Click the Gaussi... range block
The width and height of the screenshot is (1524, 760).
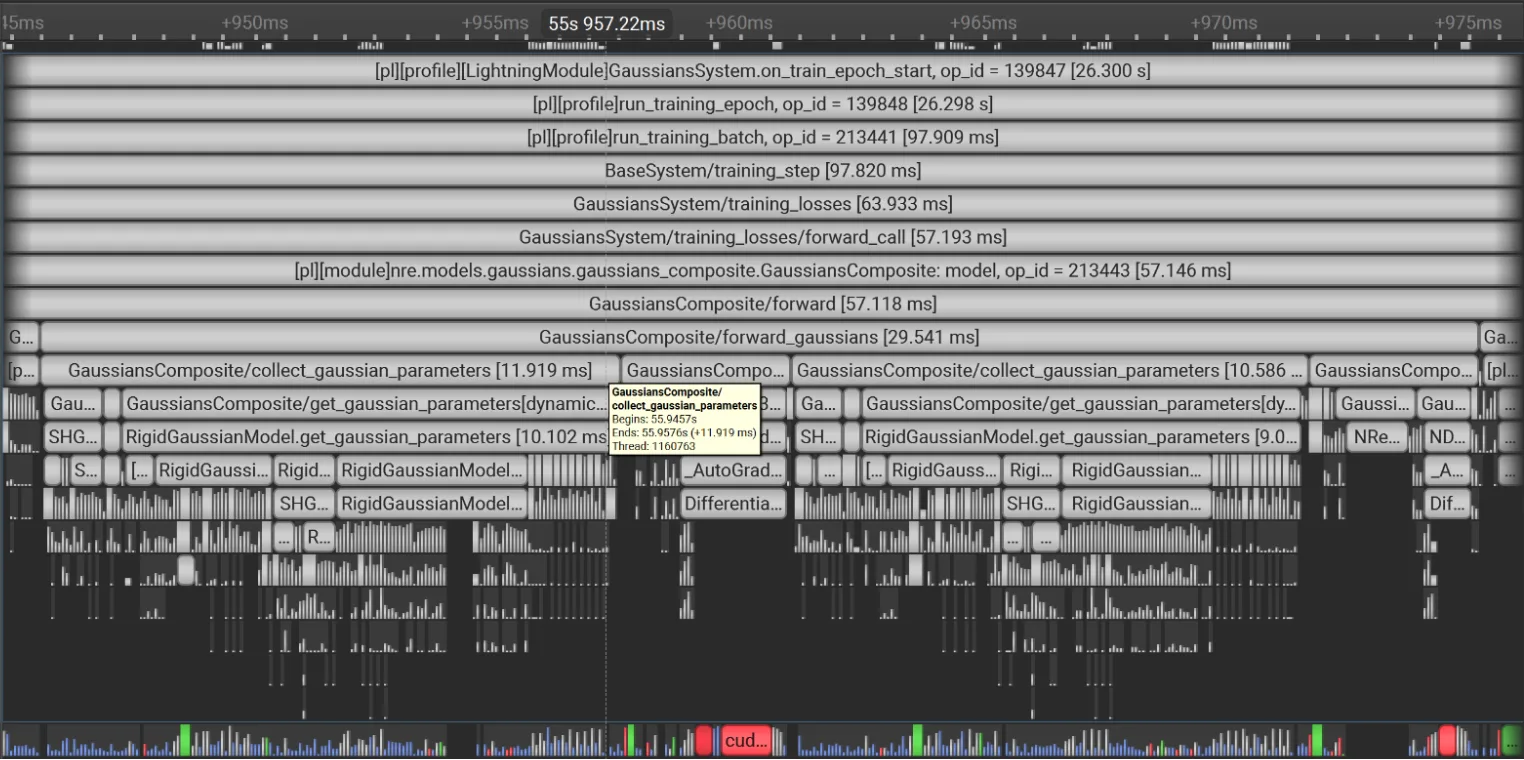(1376, 404)
